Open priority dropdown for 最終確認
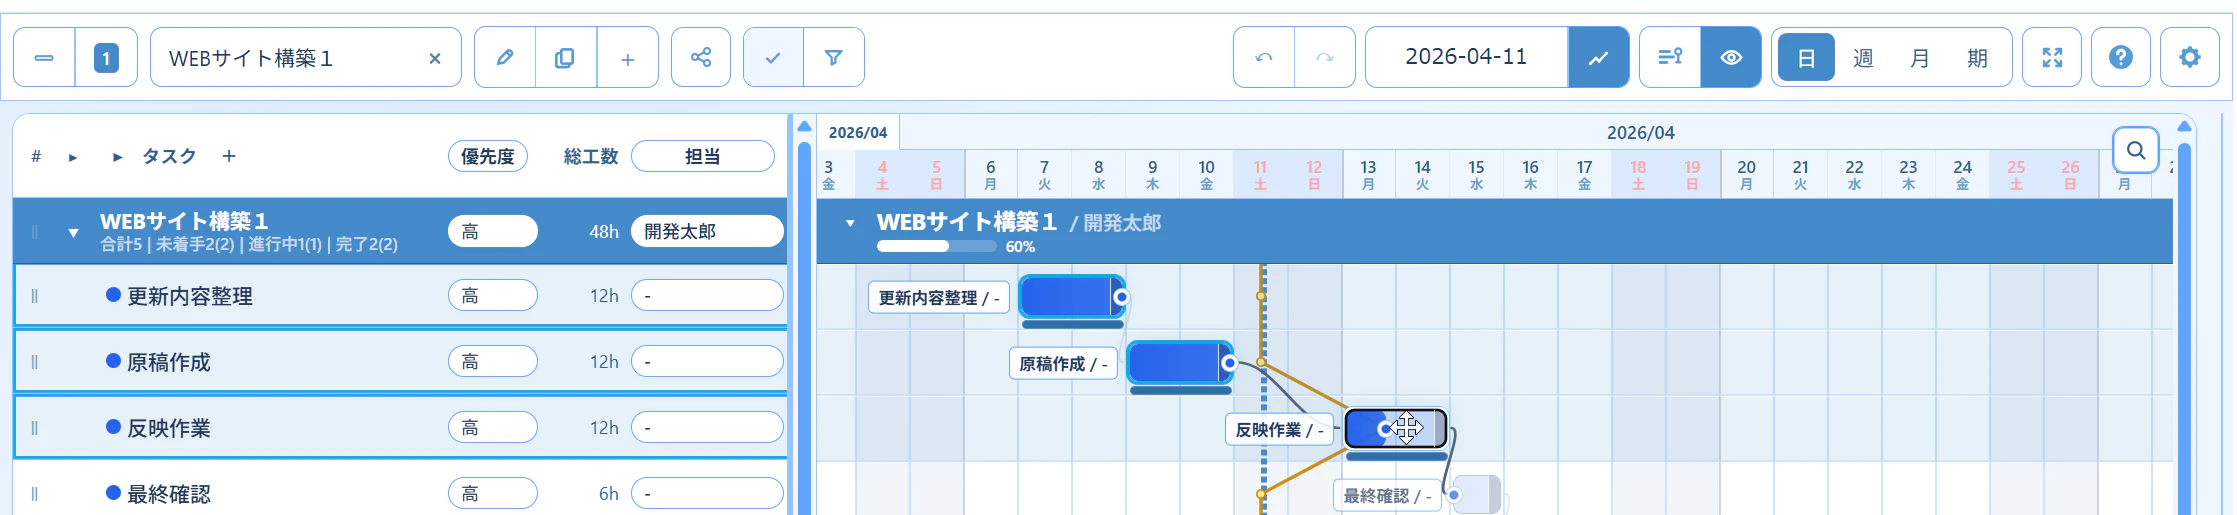This screenshot has height=515, width=2237. [x=493, y=493]
